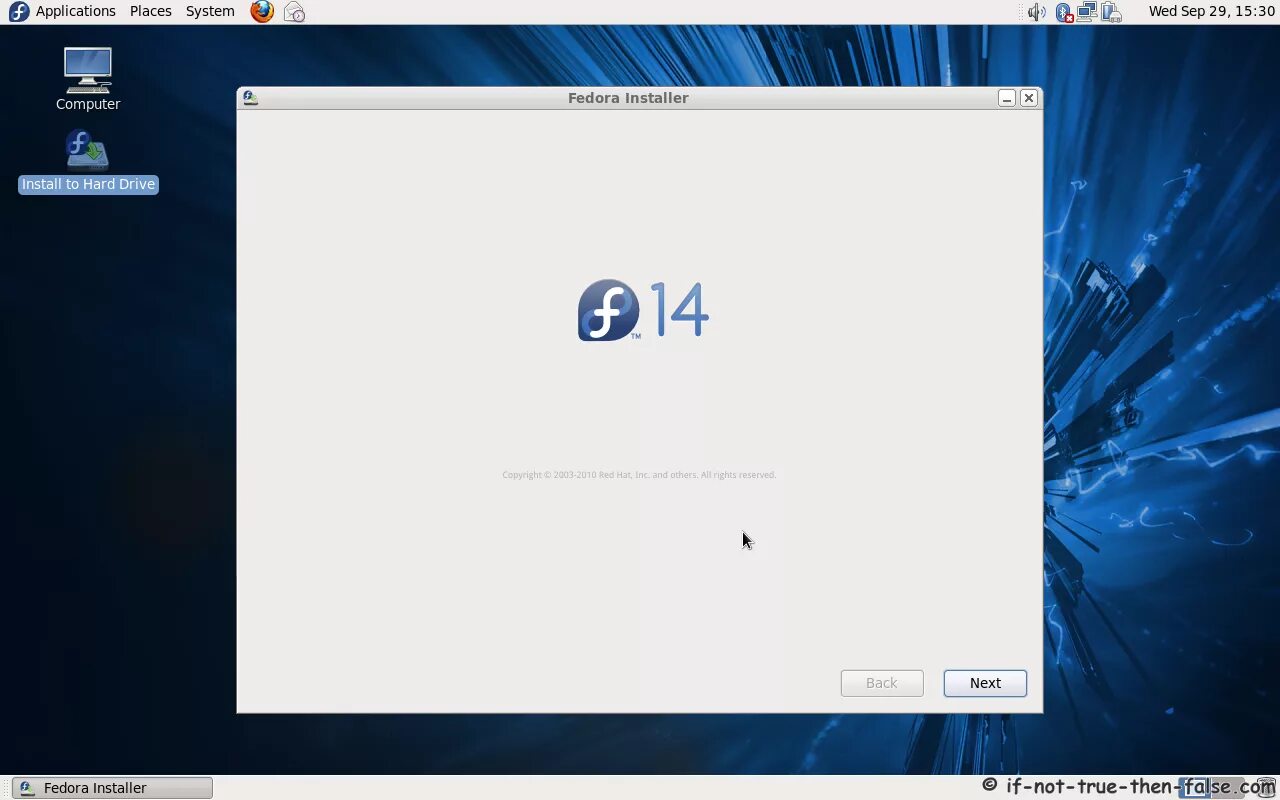Viewport: 1280px width, 800px height.
Task: Open the Bluetooth status icon
Action: tap(1063, 12)
